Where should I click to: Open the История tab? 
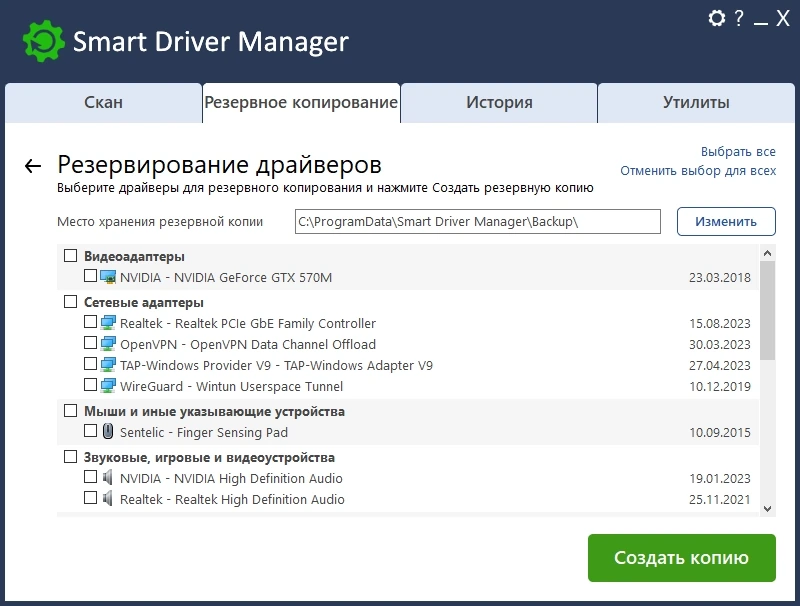499,103
